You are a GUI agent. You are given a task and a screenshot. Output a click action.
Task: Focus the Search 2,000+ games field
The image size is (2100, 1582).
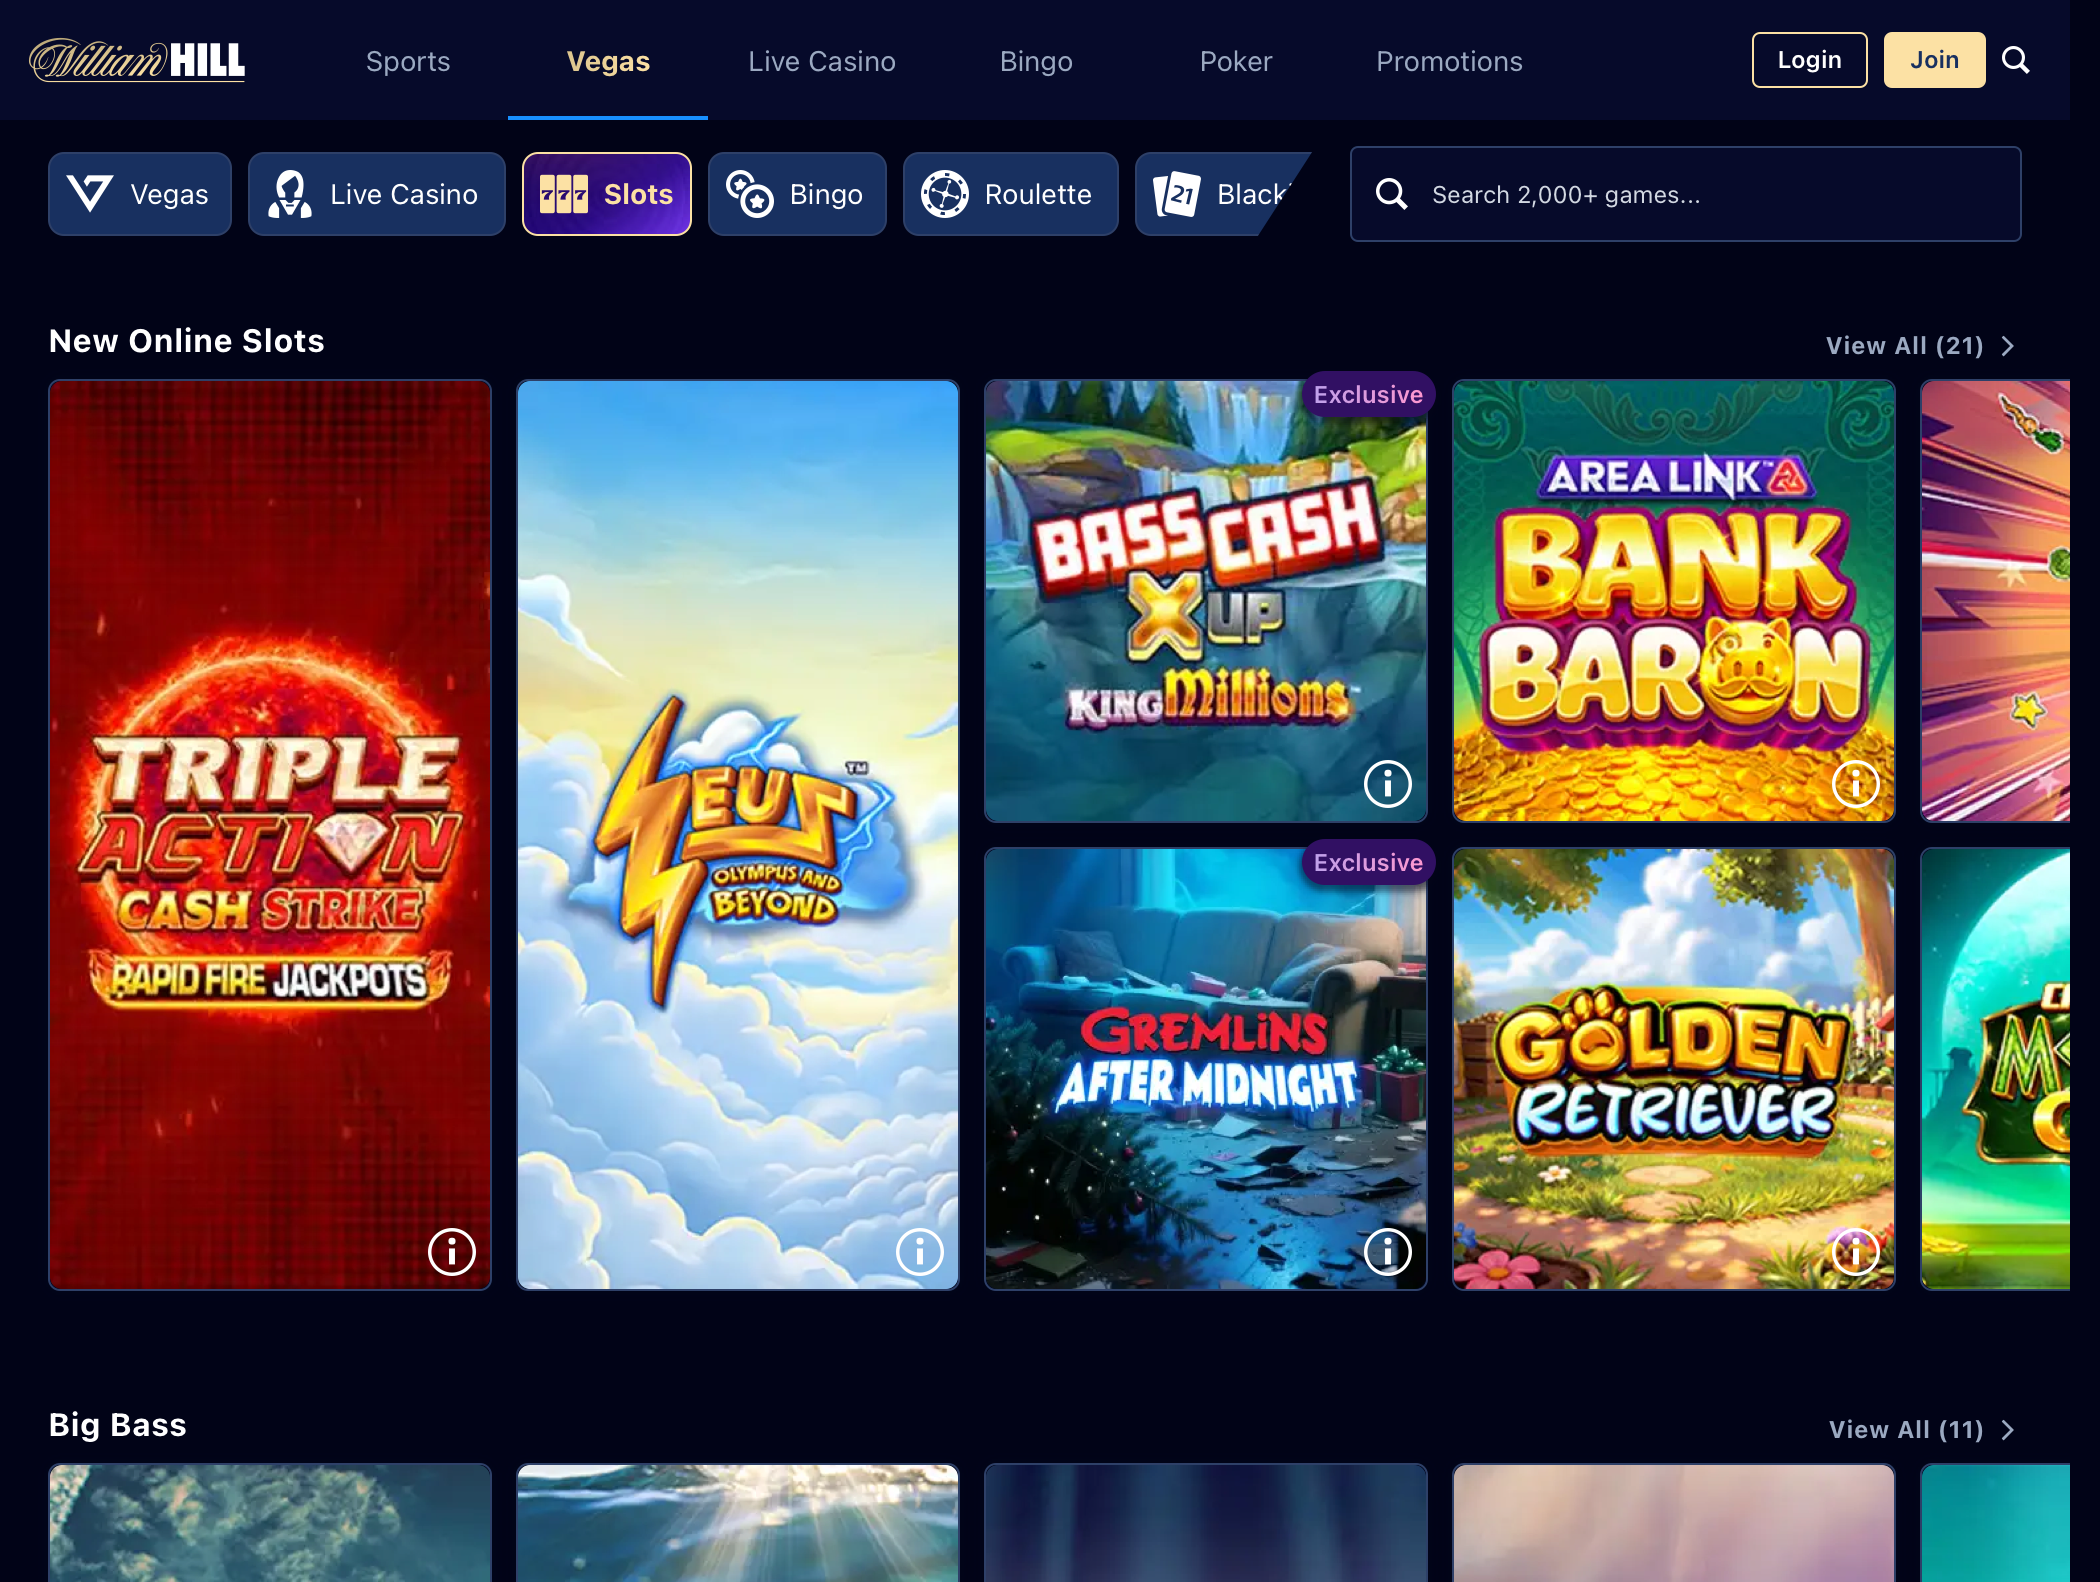[x=1685, y=194]
